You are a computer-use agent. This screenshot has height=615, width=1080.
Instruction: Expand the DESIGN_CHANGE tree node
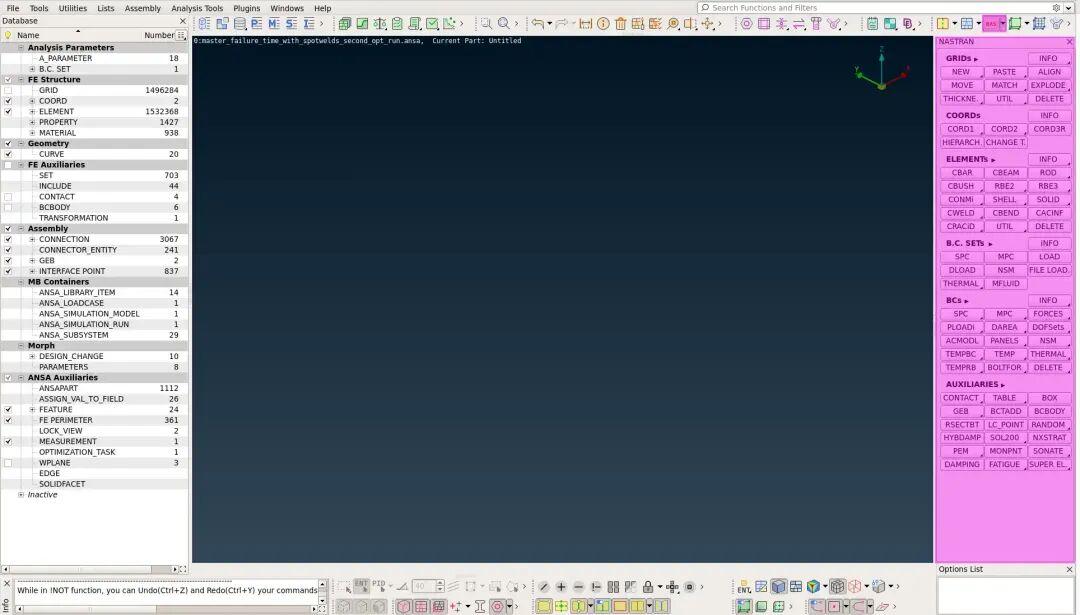[x=32, y=356]
